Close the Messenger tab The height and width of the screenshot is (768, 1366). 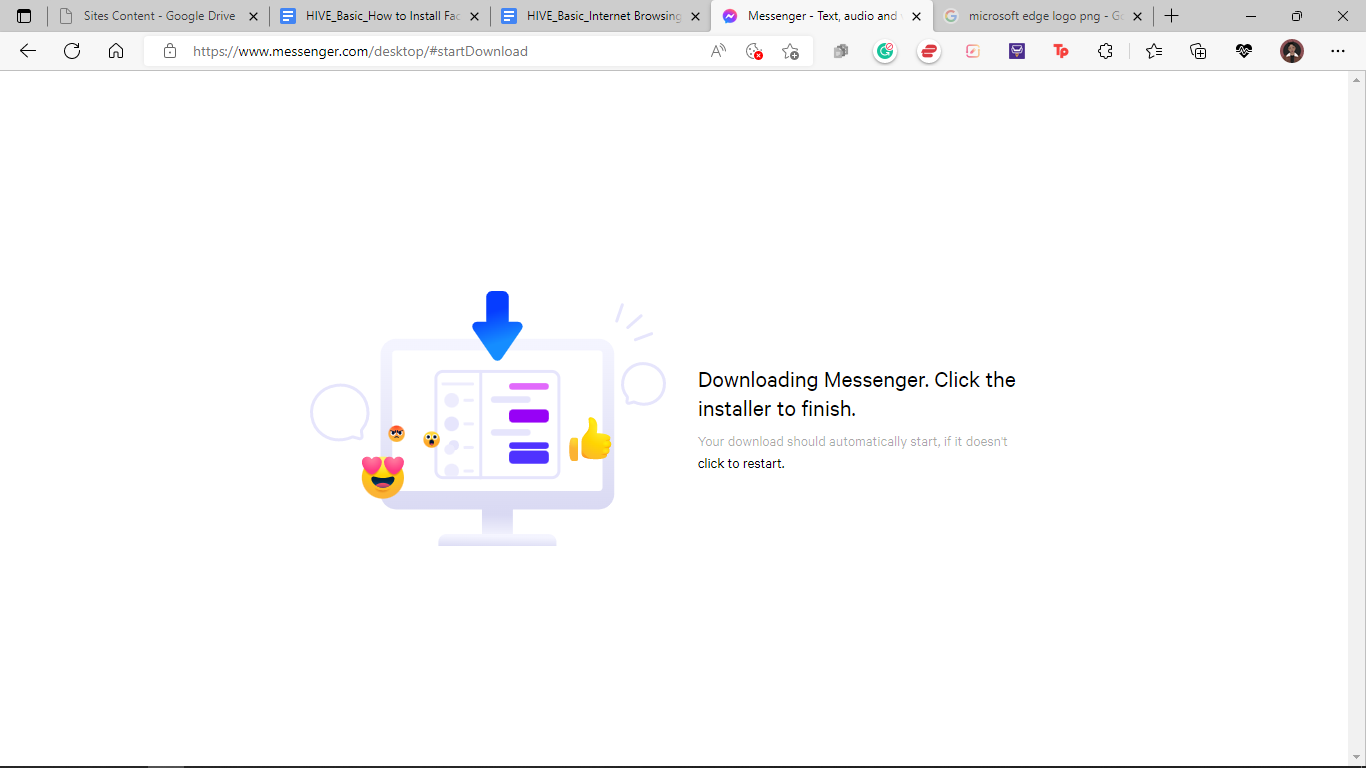916,16
